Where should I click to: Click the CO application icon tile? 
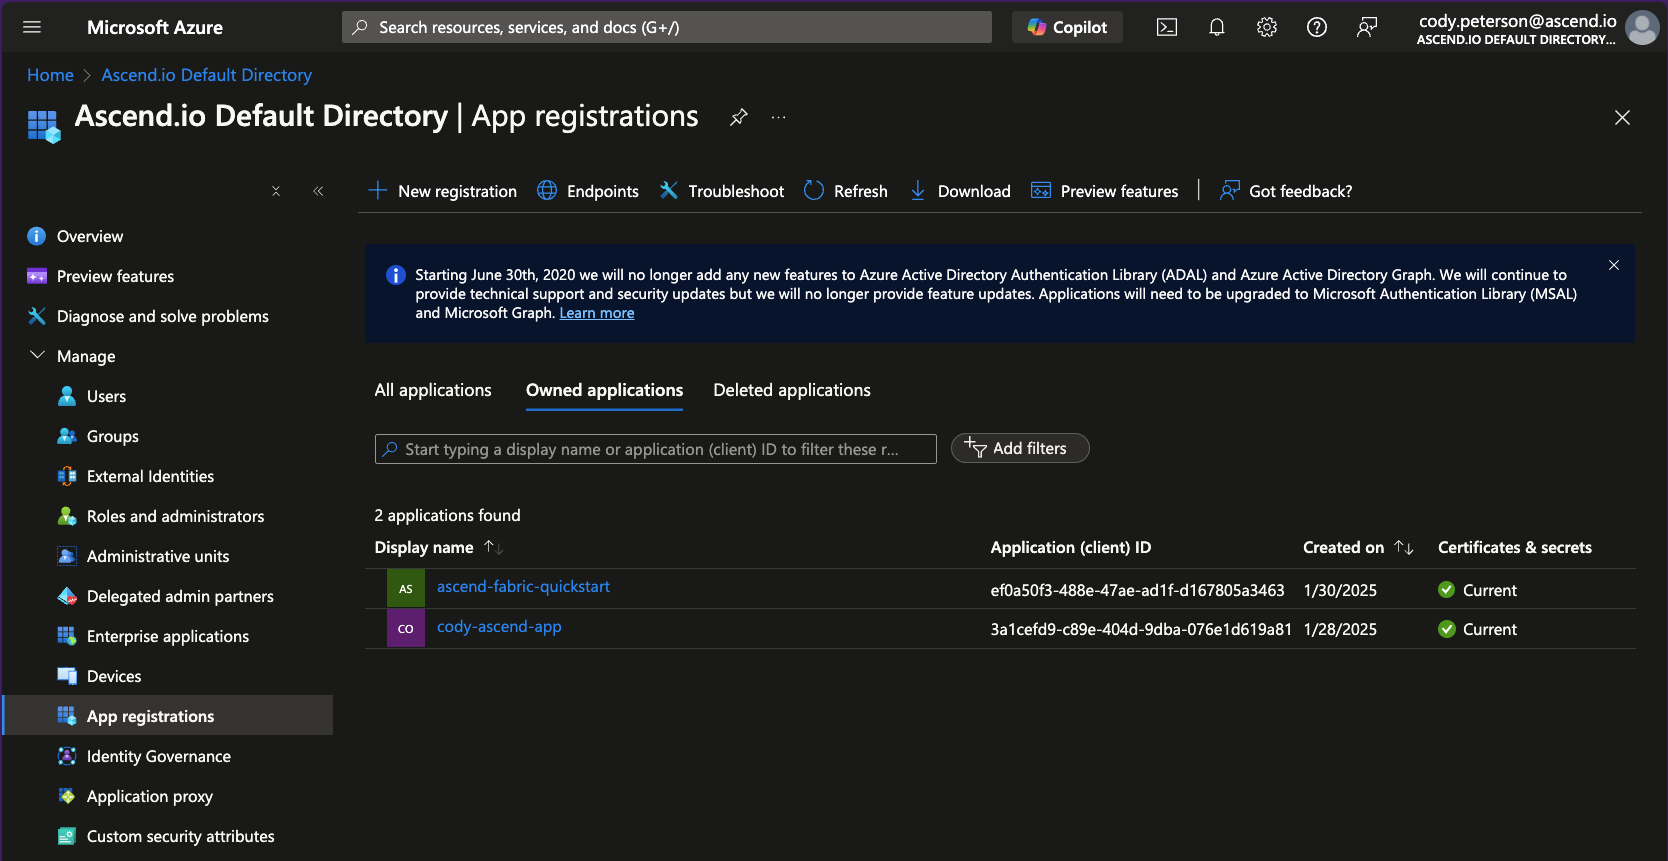click(x=406, y=628)
